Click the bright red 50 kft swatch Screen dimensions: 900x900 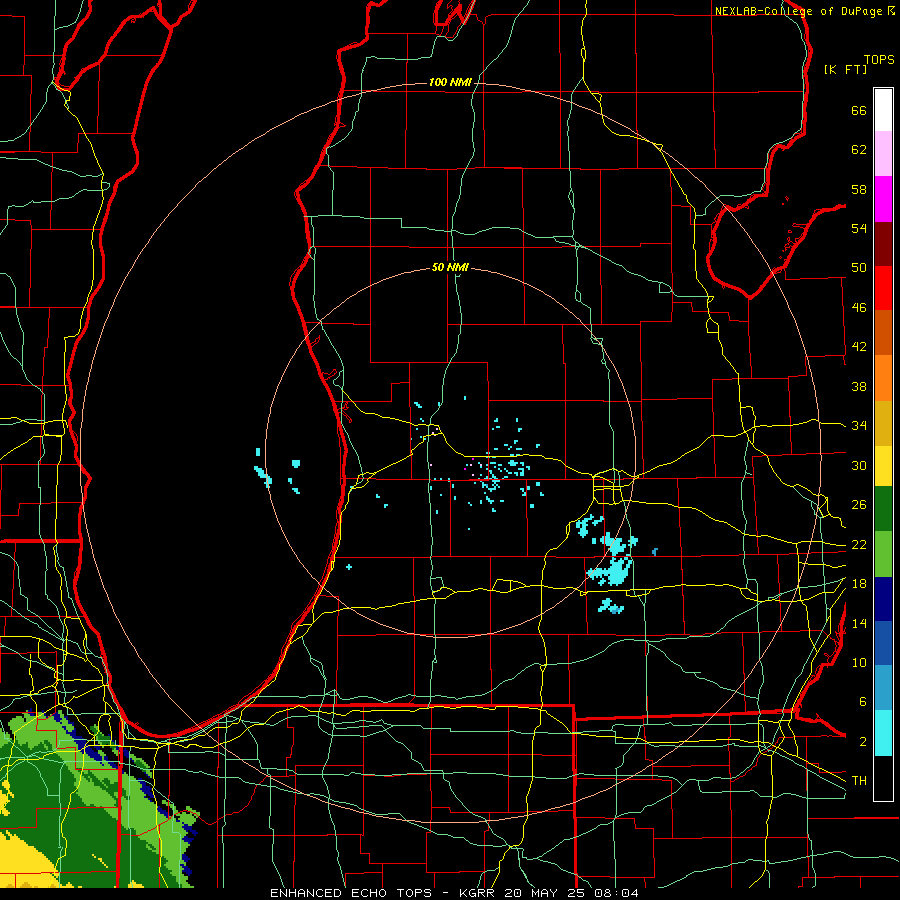tap(883, 288)
